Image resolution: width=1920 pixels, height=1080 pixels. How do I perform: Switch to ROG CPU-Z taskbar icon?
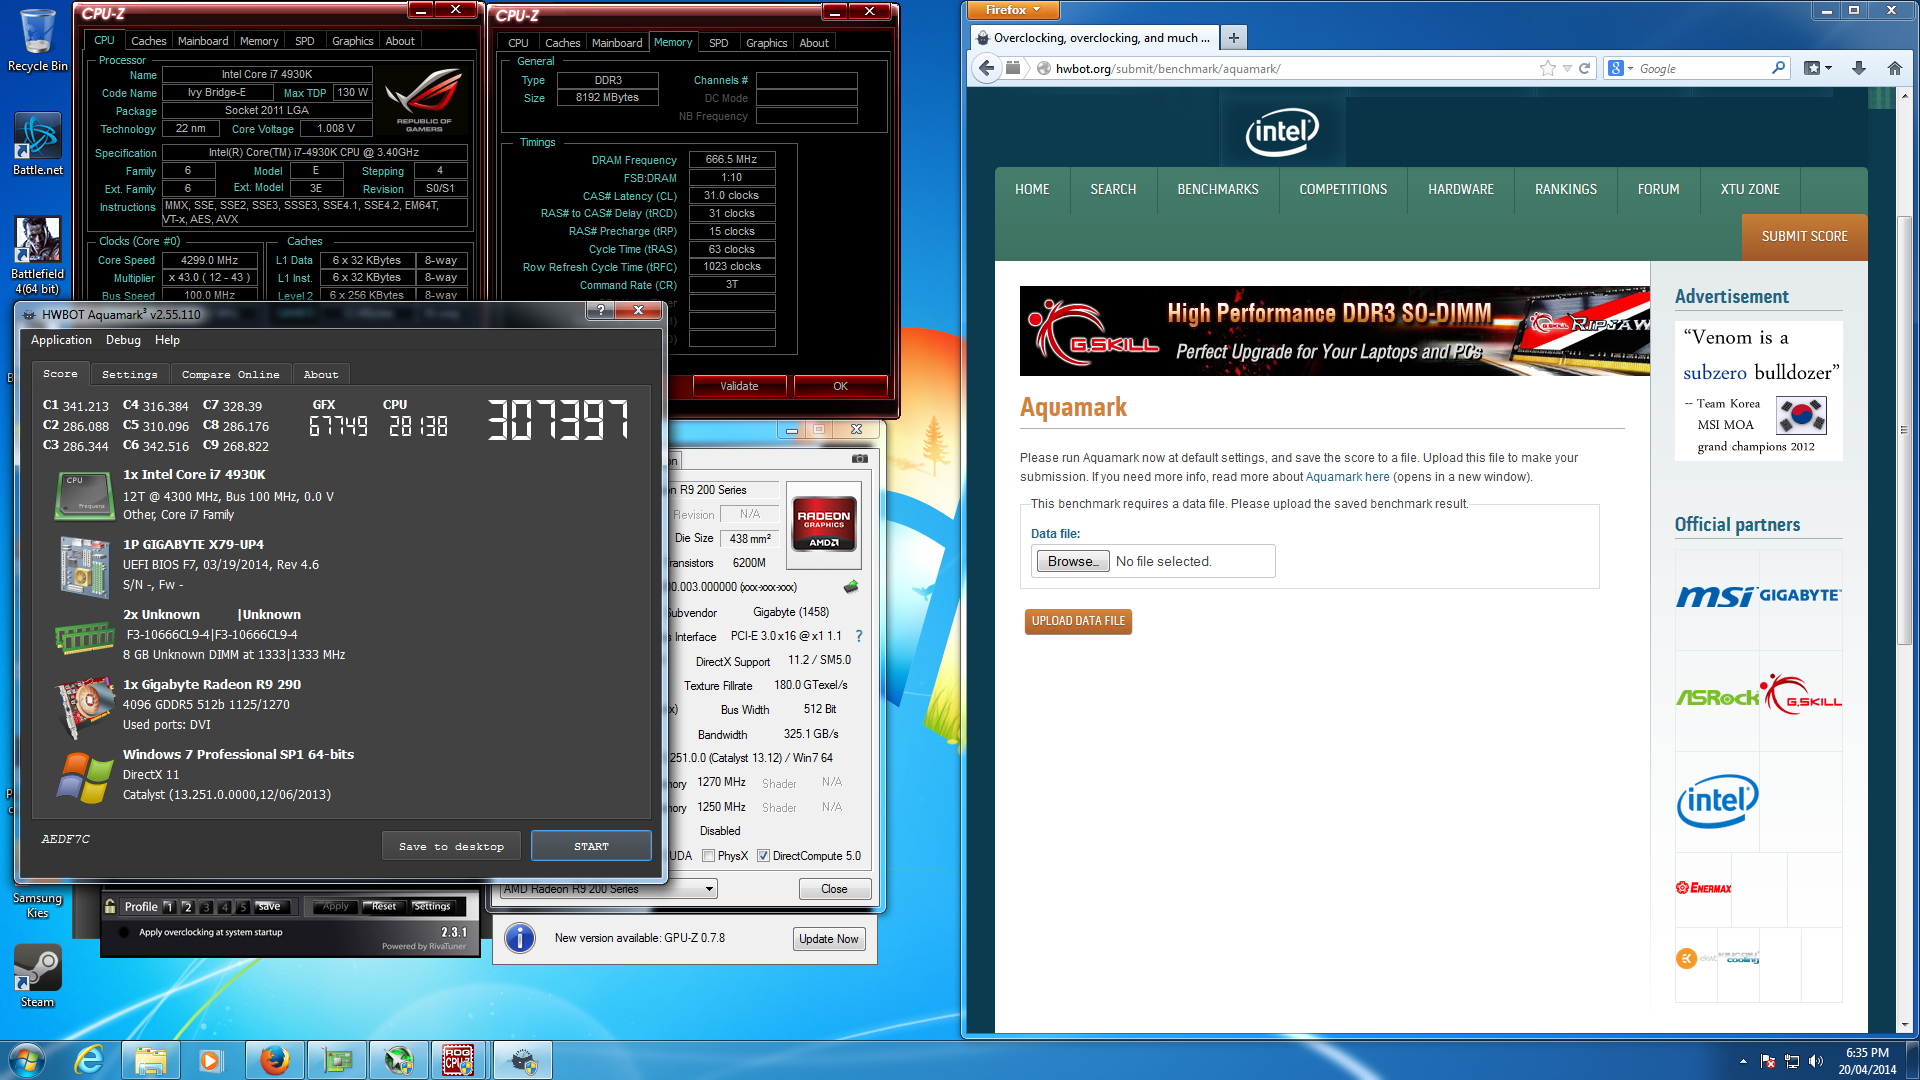pyautogui.click(x=458, y=1060)
